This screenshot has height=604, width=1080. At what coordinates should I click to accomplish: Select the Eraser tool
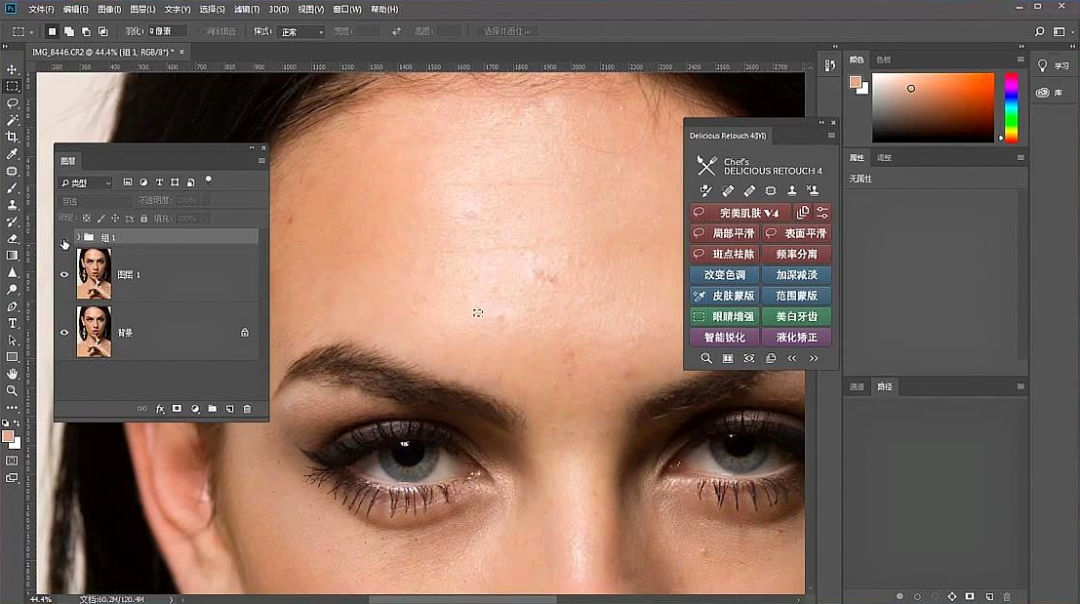pos(12,238)
